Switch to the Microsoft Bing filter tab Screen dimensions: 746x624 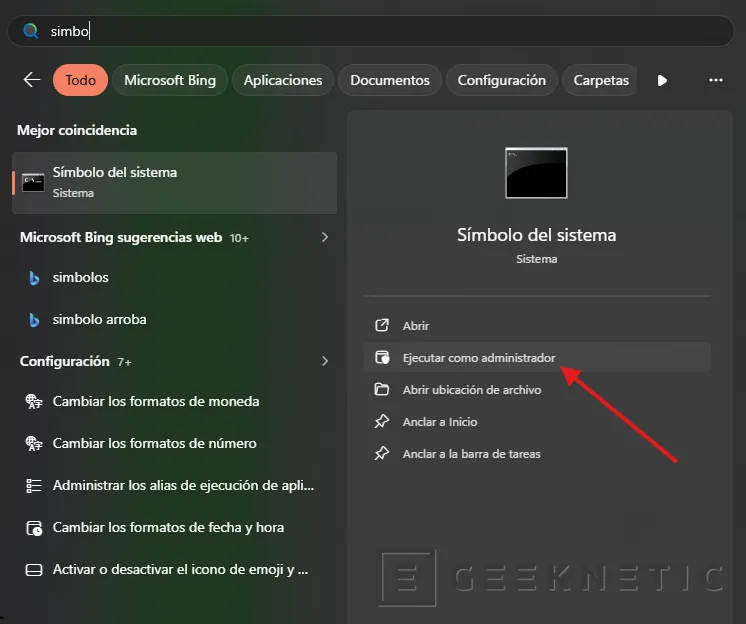click(x=170, y=80)
